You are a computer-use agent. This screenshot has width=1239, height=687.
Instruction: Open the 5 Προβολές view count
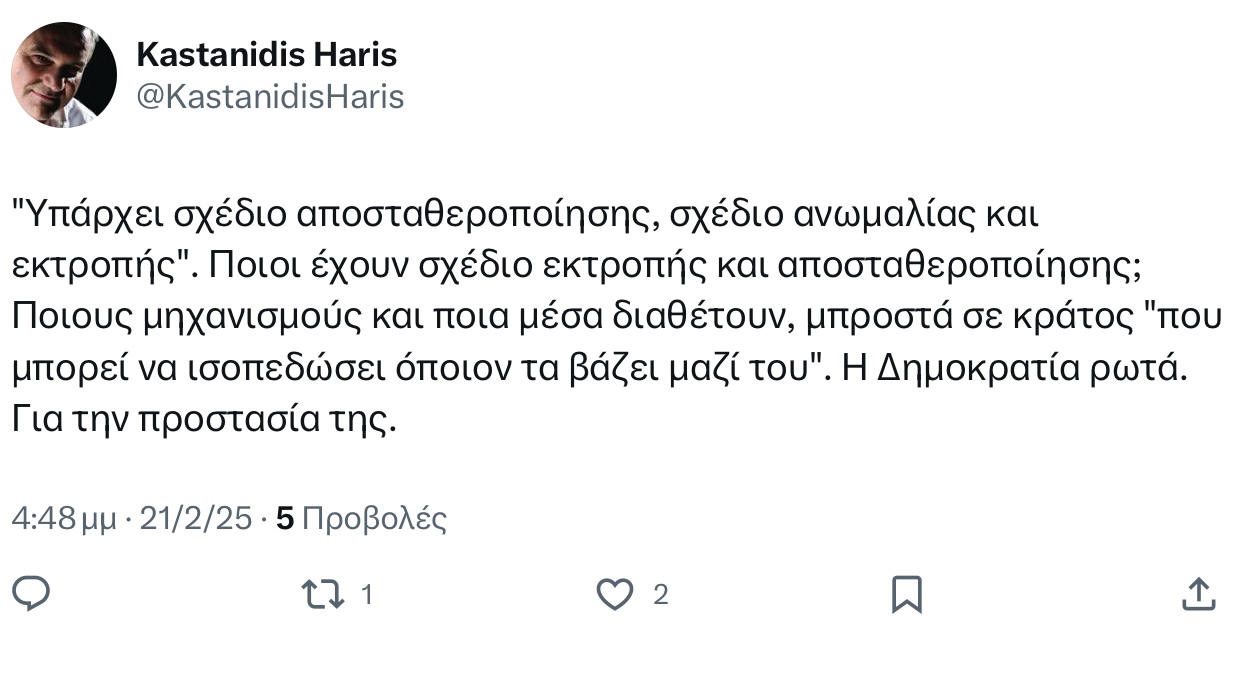[361, 519]
